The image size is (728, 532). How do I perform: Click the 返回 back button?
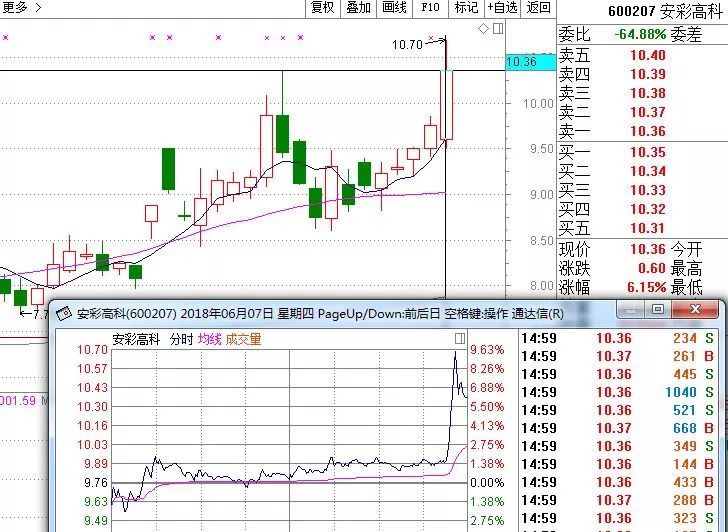539,8
